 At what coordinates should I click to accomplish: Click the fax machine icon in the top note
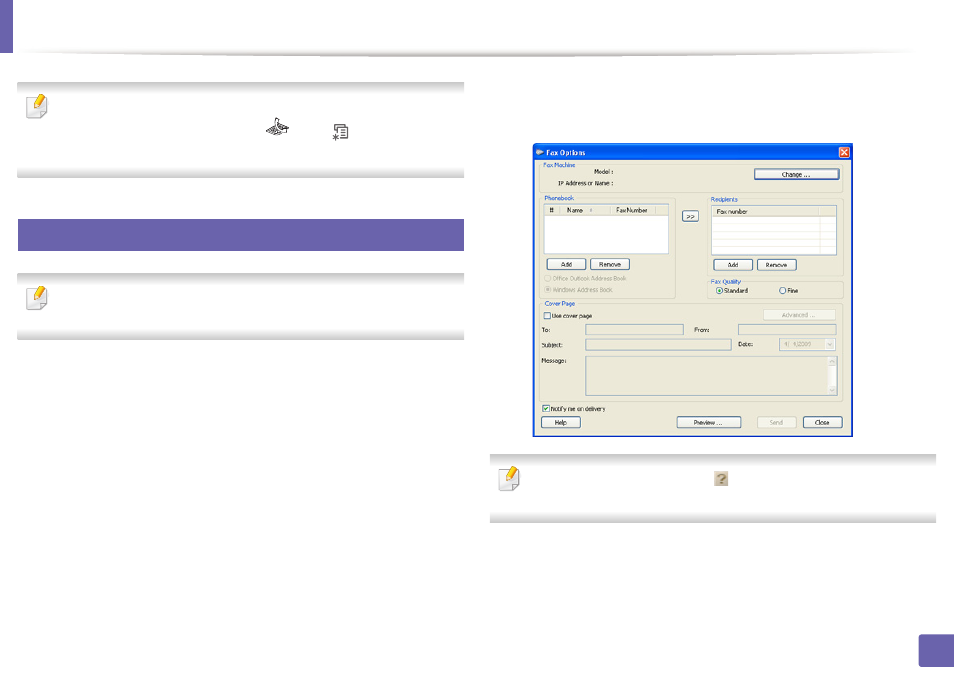[277, 127]
